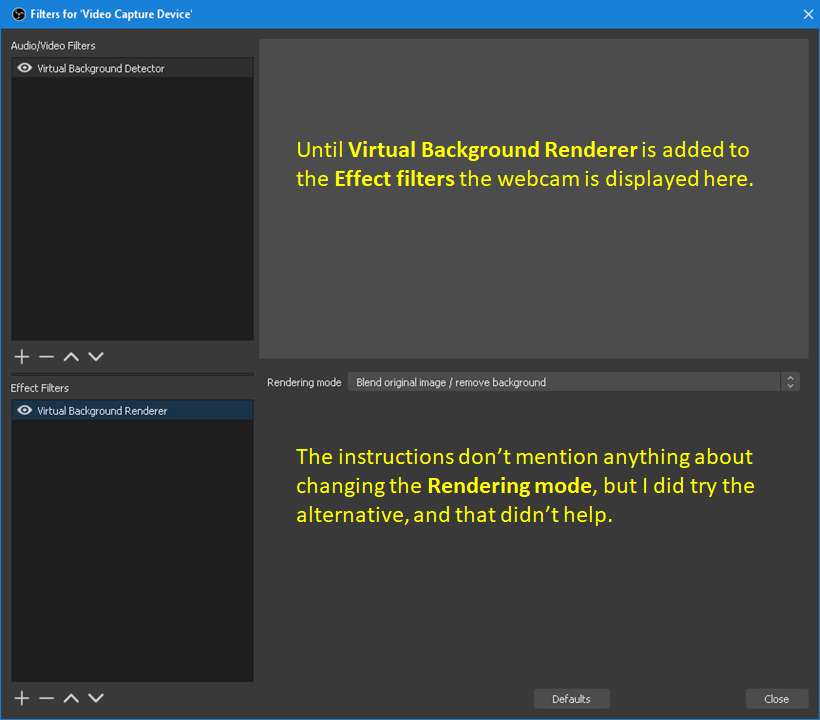Add a new Effect filter with plus icon
Viewport: 820px width, 720px height.
21,698
